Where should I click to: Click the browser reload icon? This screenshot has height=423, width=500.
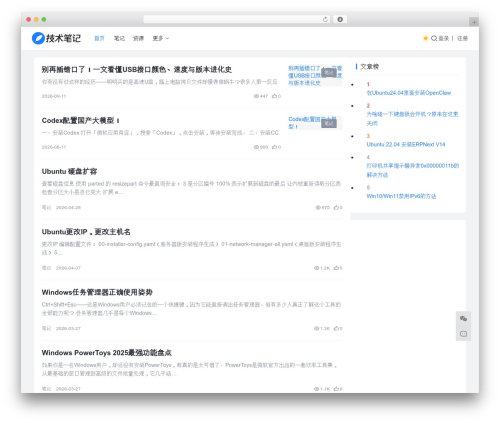pyautogui.click(x=325, y=19)
